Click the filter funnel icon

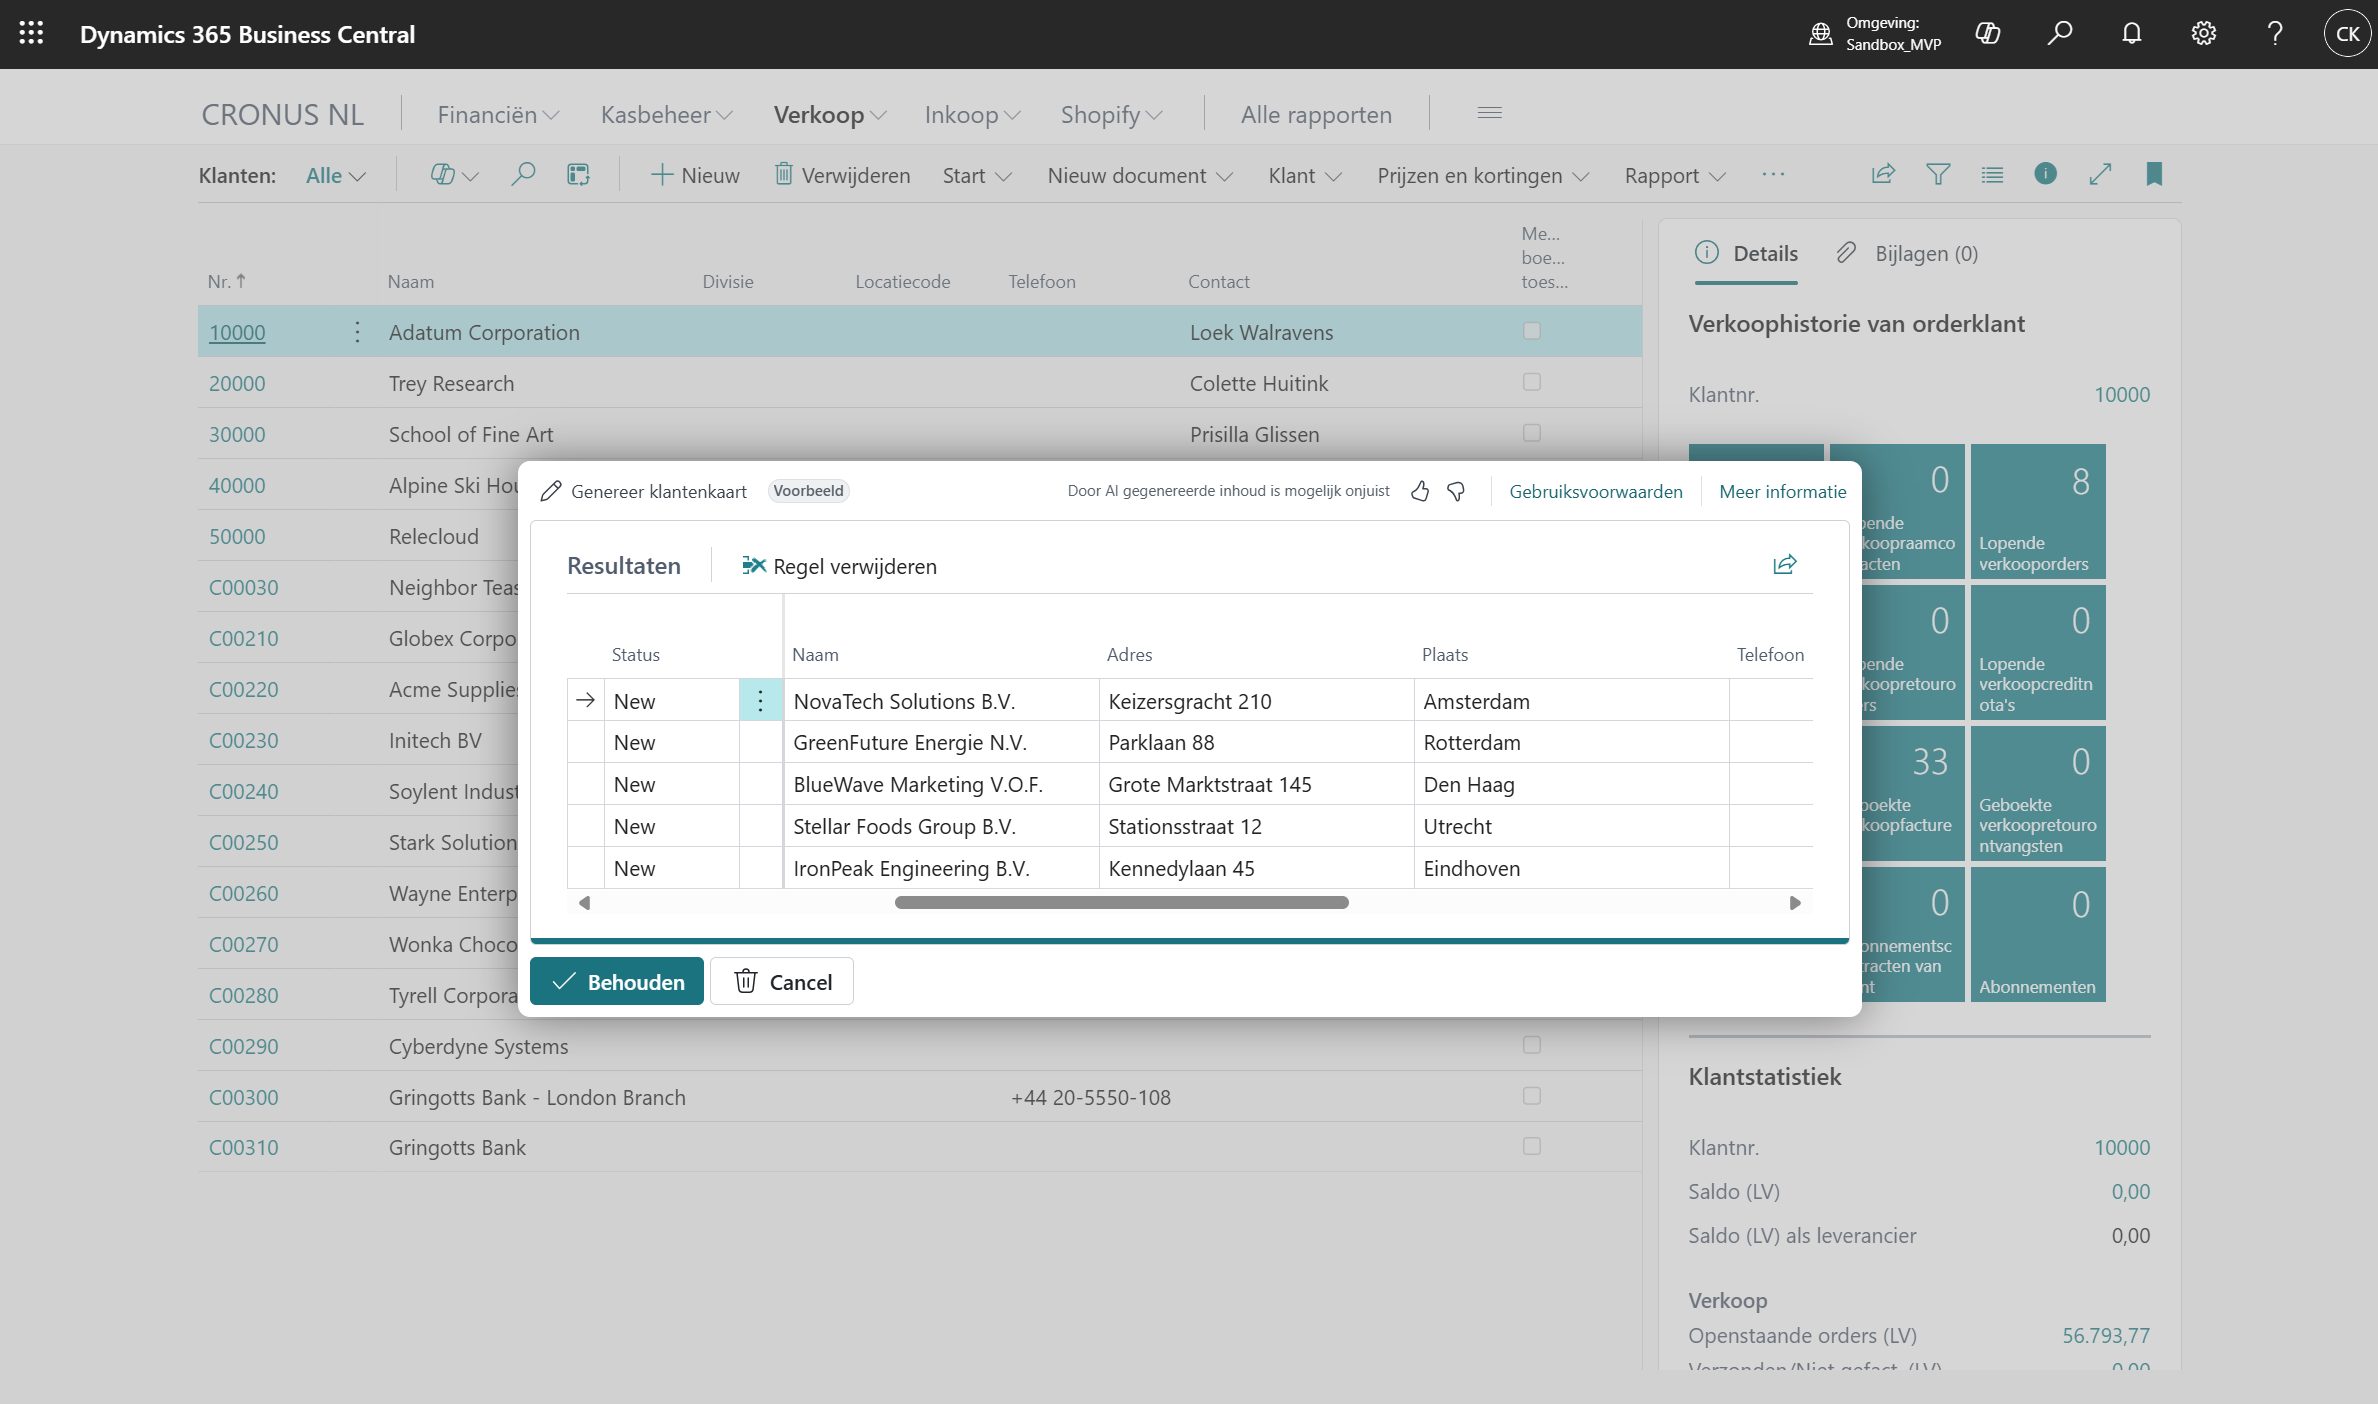[1937, 175]
